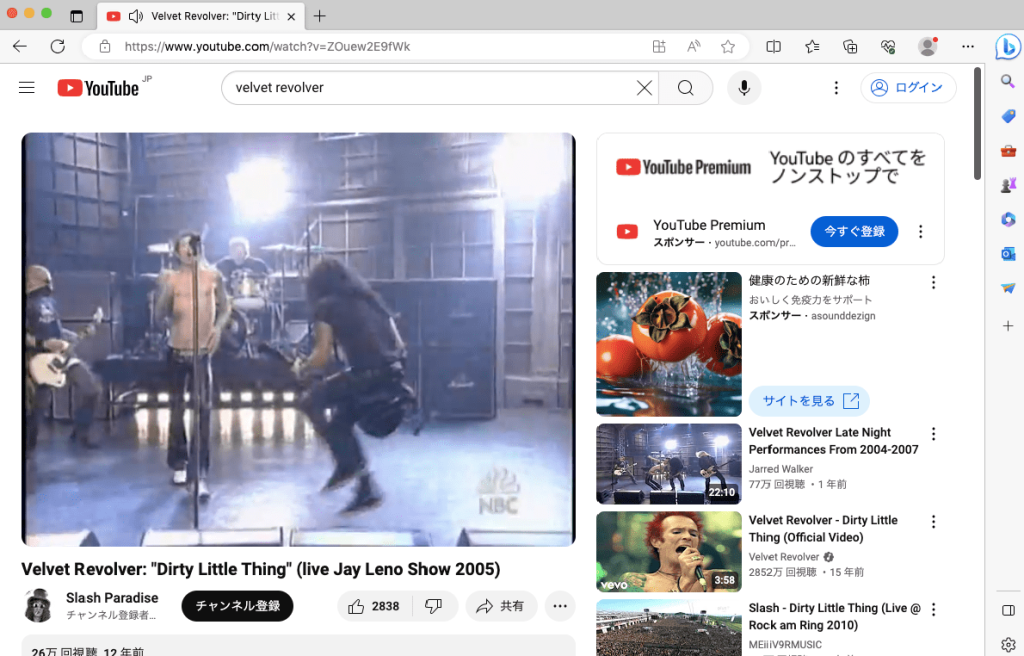1024x656 pixels.
Task: Open Edge Settings and more ellipsis
Action: [x=968, y=46]
